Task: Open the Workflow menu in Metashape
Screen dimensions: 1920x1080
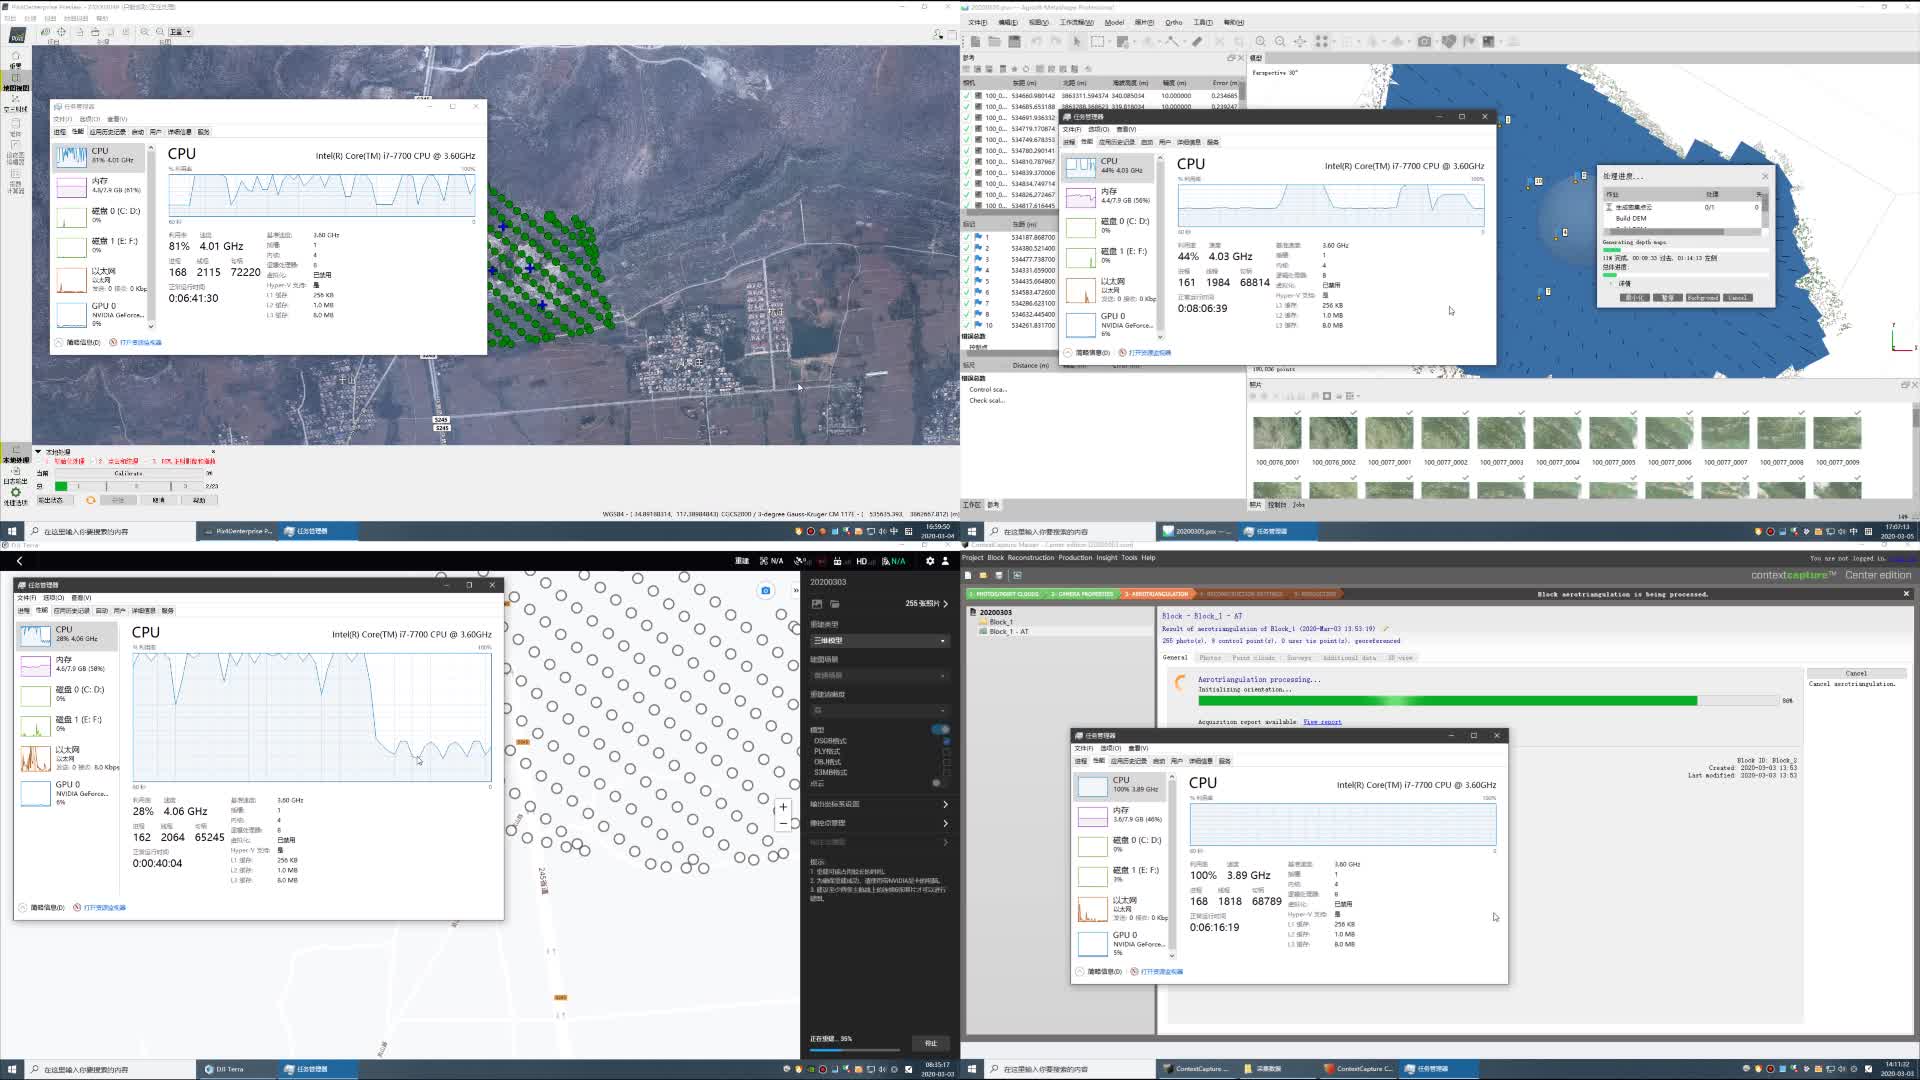Action: click(1076, 22)
